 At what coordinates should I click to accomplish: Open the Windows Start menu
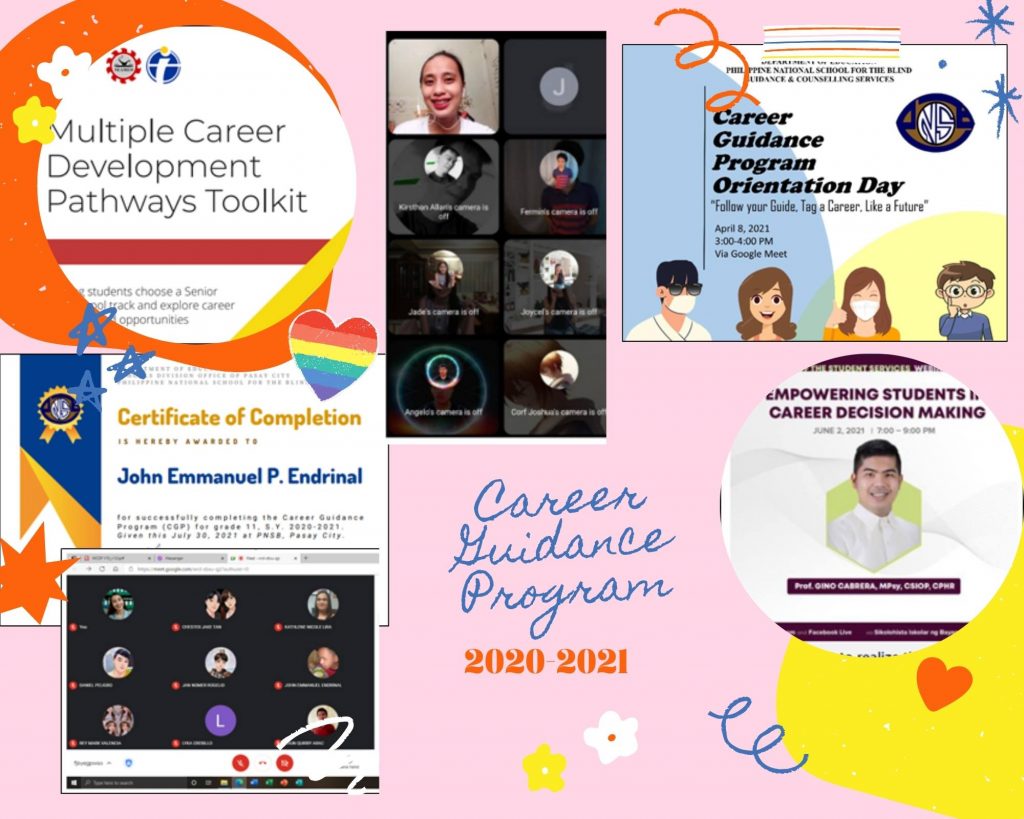coord(74,782)
